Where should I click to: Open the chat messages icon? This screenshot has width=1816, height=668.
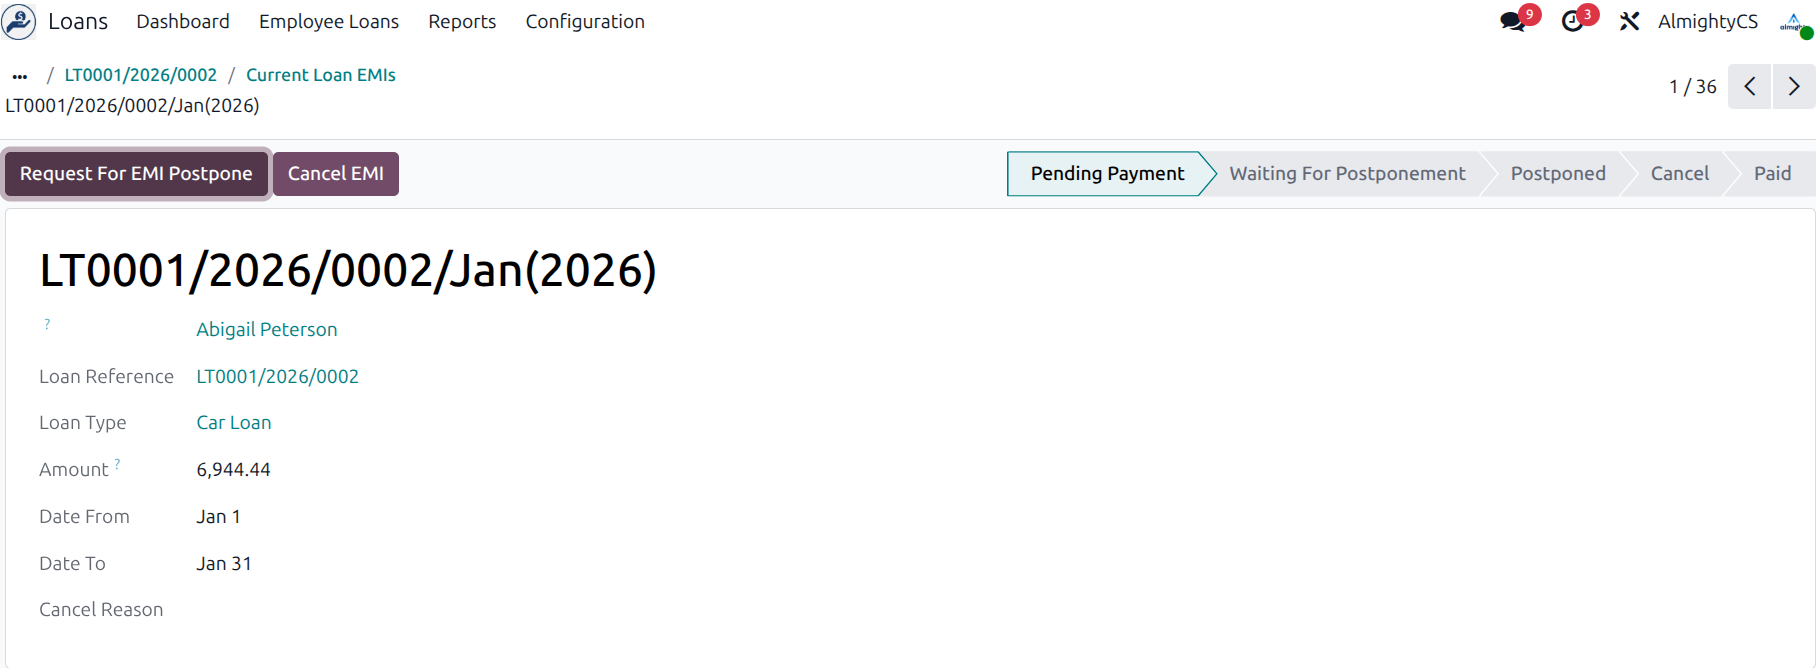[x=1512, y=21]
